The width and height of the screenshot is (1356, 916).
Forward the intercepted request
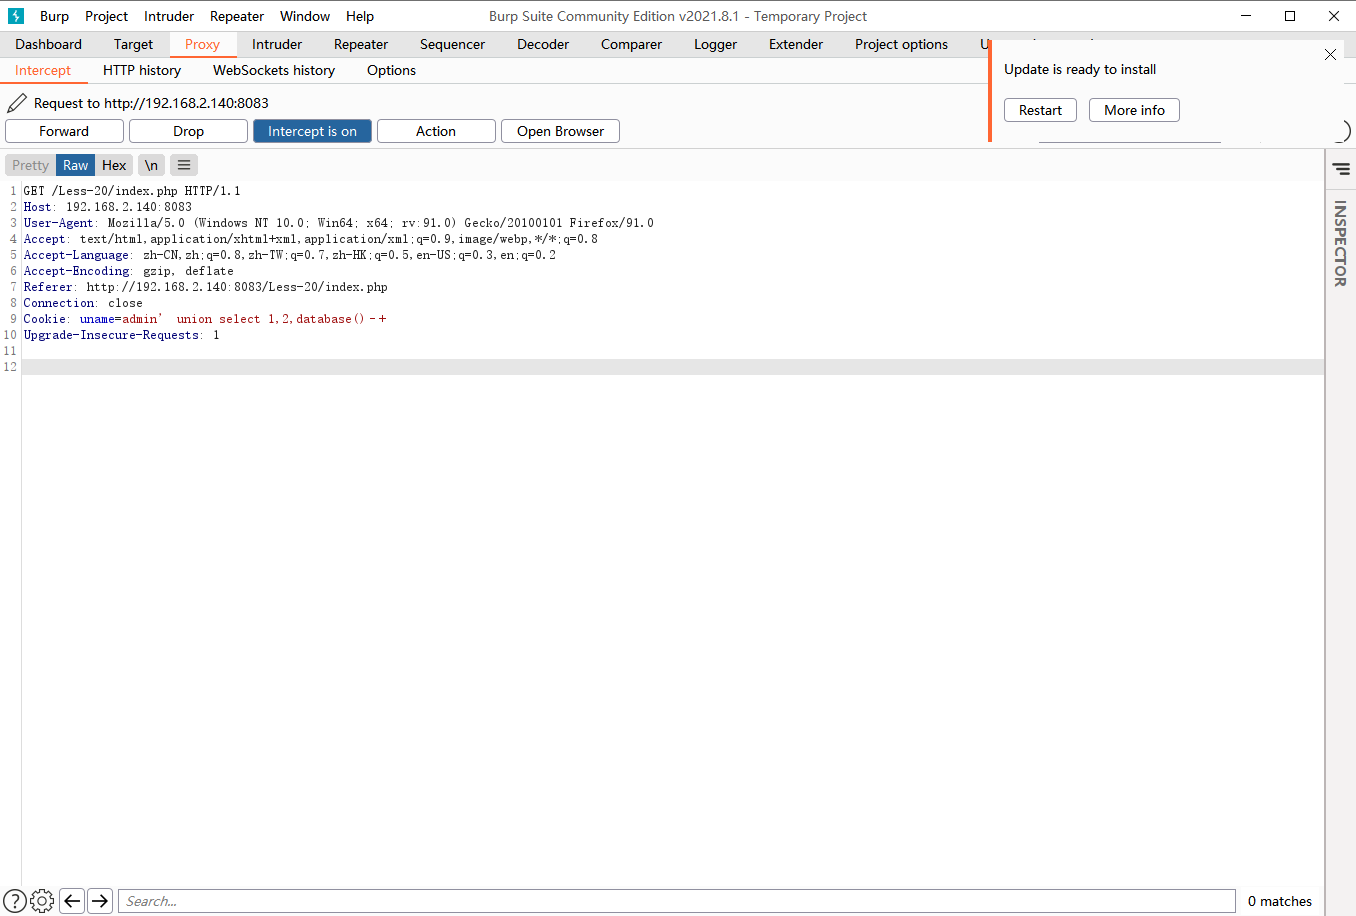pyautogui.click(x=64, y=131)
